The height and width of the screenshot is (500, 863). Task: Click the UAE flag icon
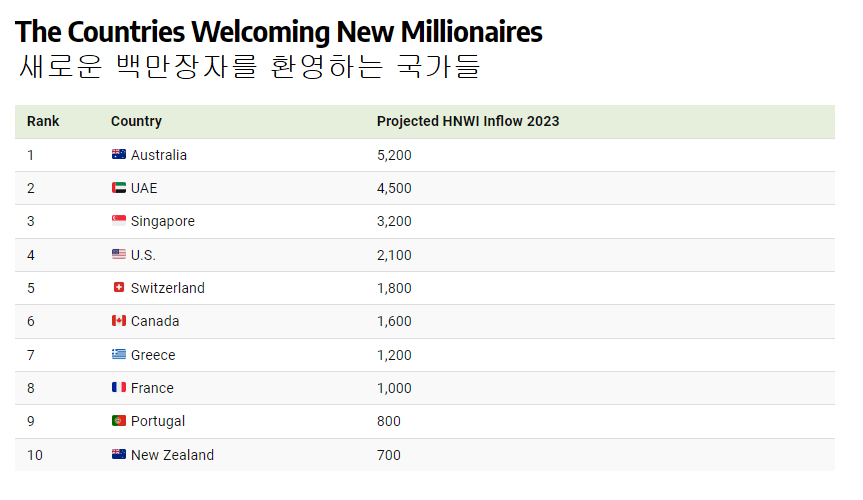[119, 188]
